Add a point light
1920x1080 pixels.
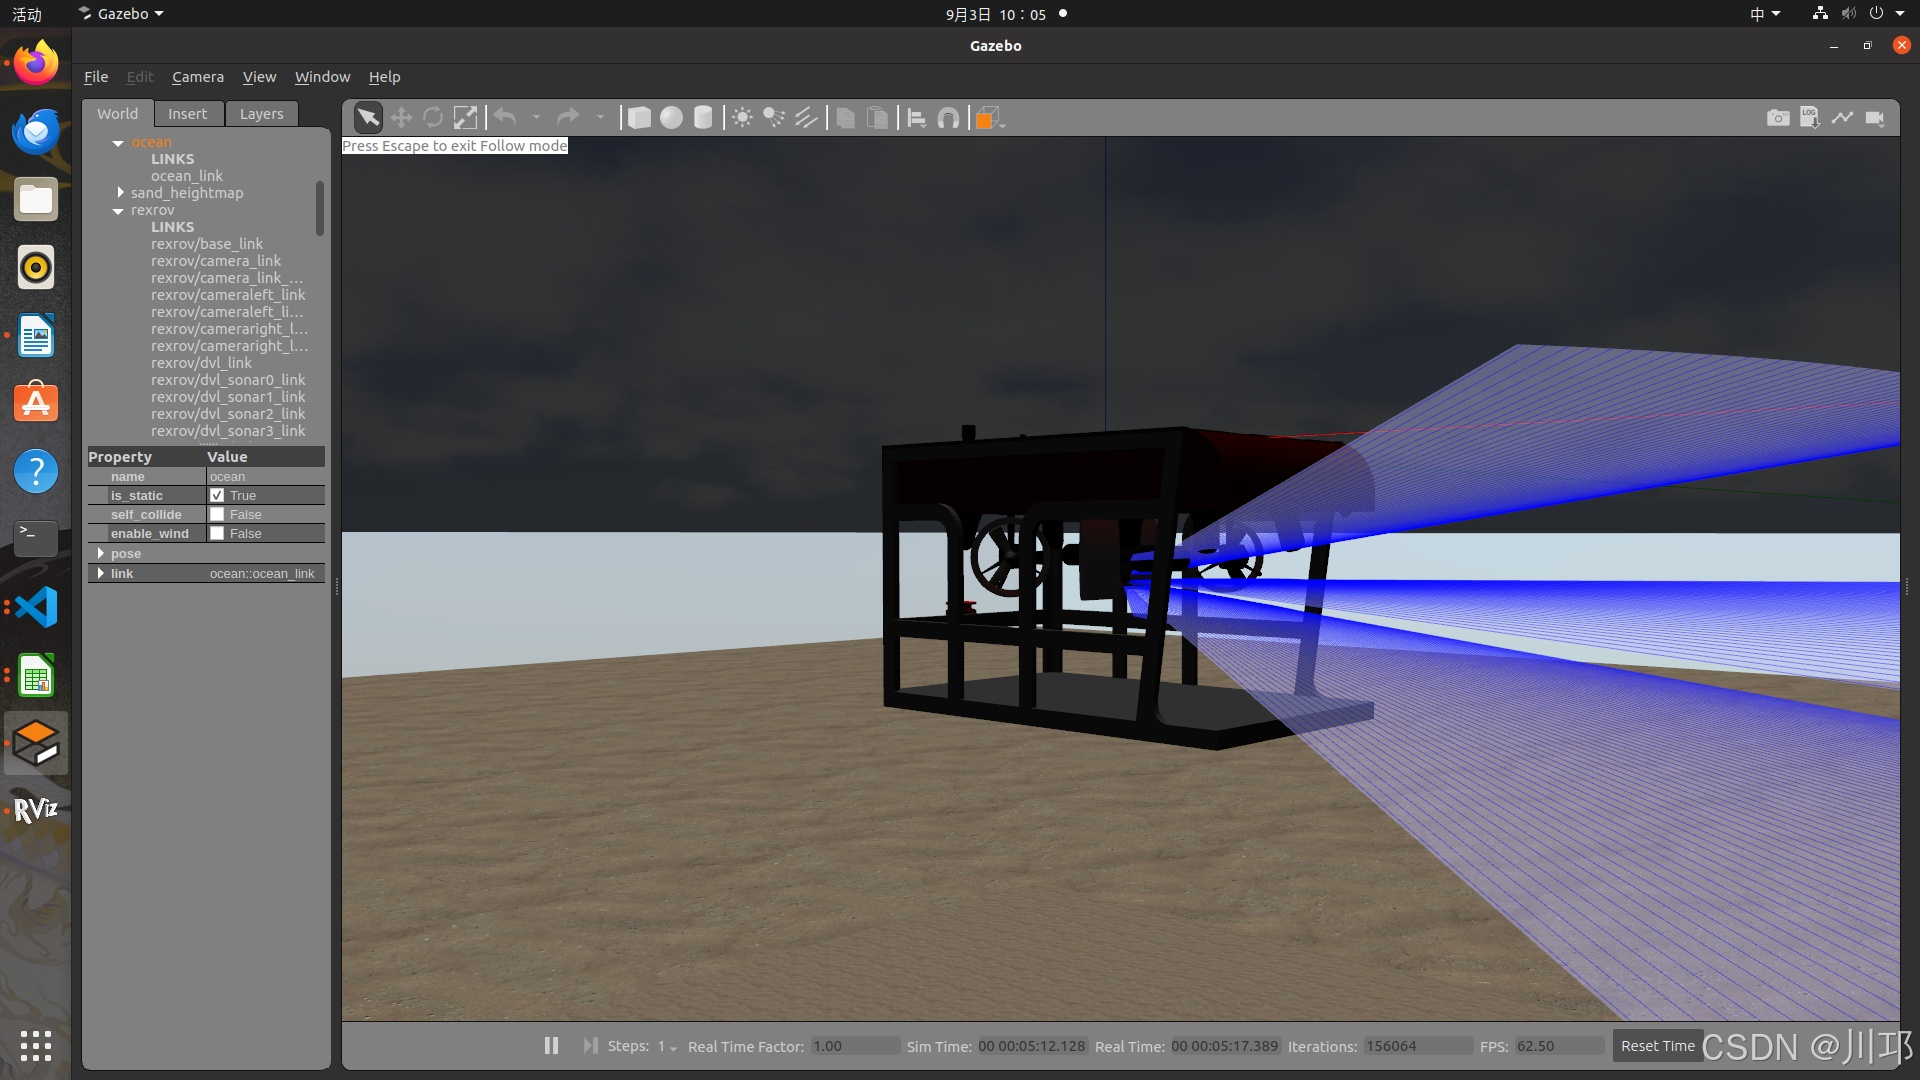[x=742, y=118]
